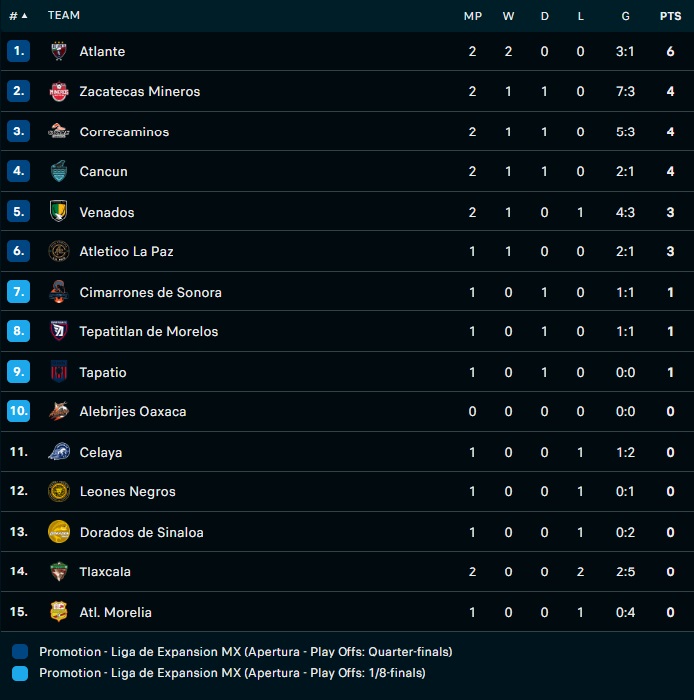Click the Cancun team crest
This screenshot has height=700, width=694.
point(59,171)
